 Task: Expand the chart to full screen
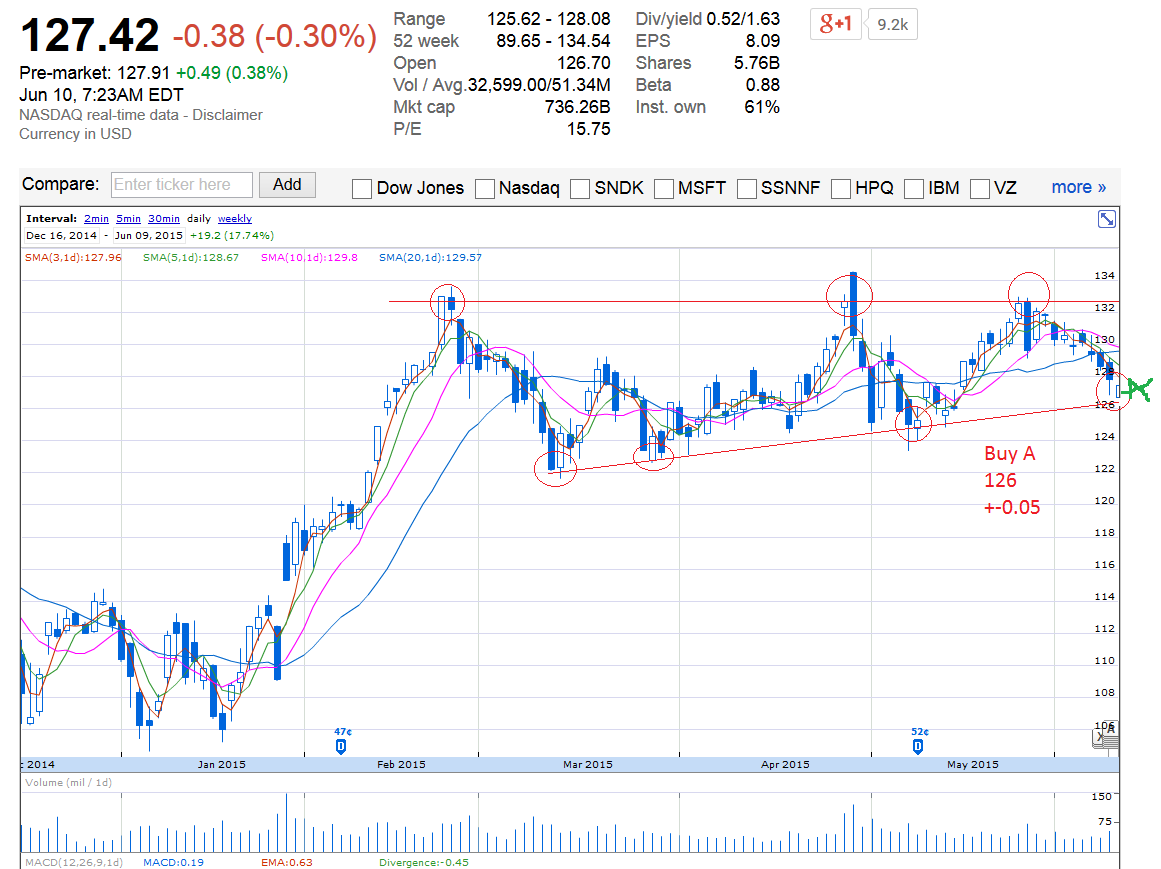[1107, 219]
